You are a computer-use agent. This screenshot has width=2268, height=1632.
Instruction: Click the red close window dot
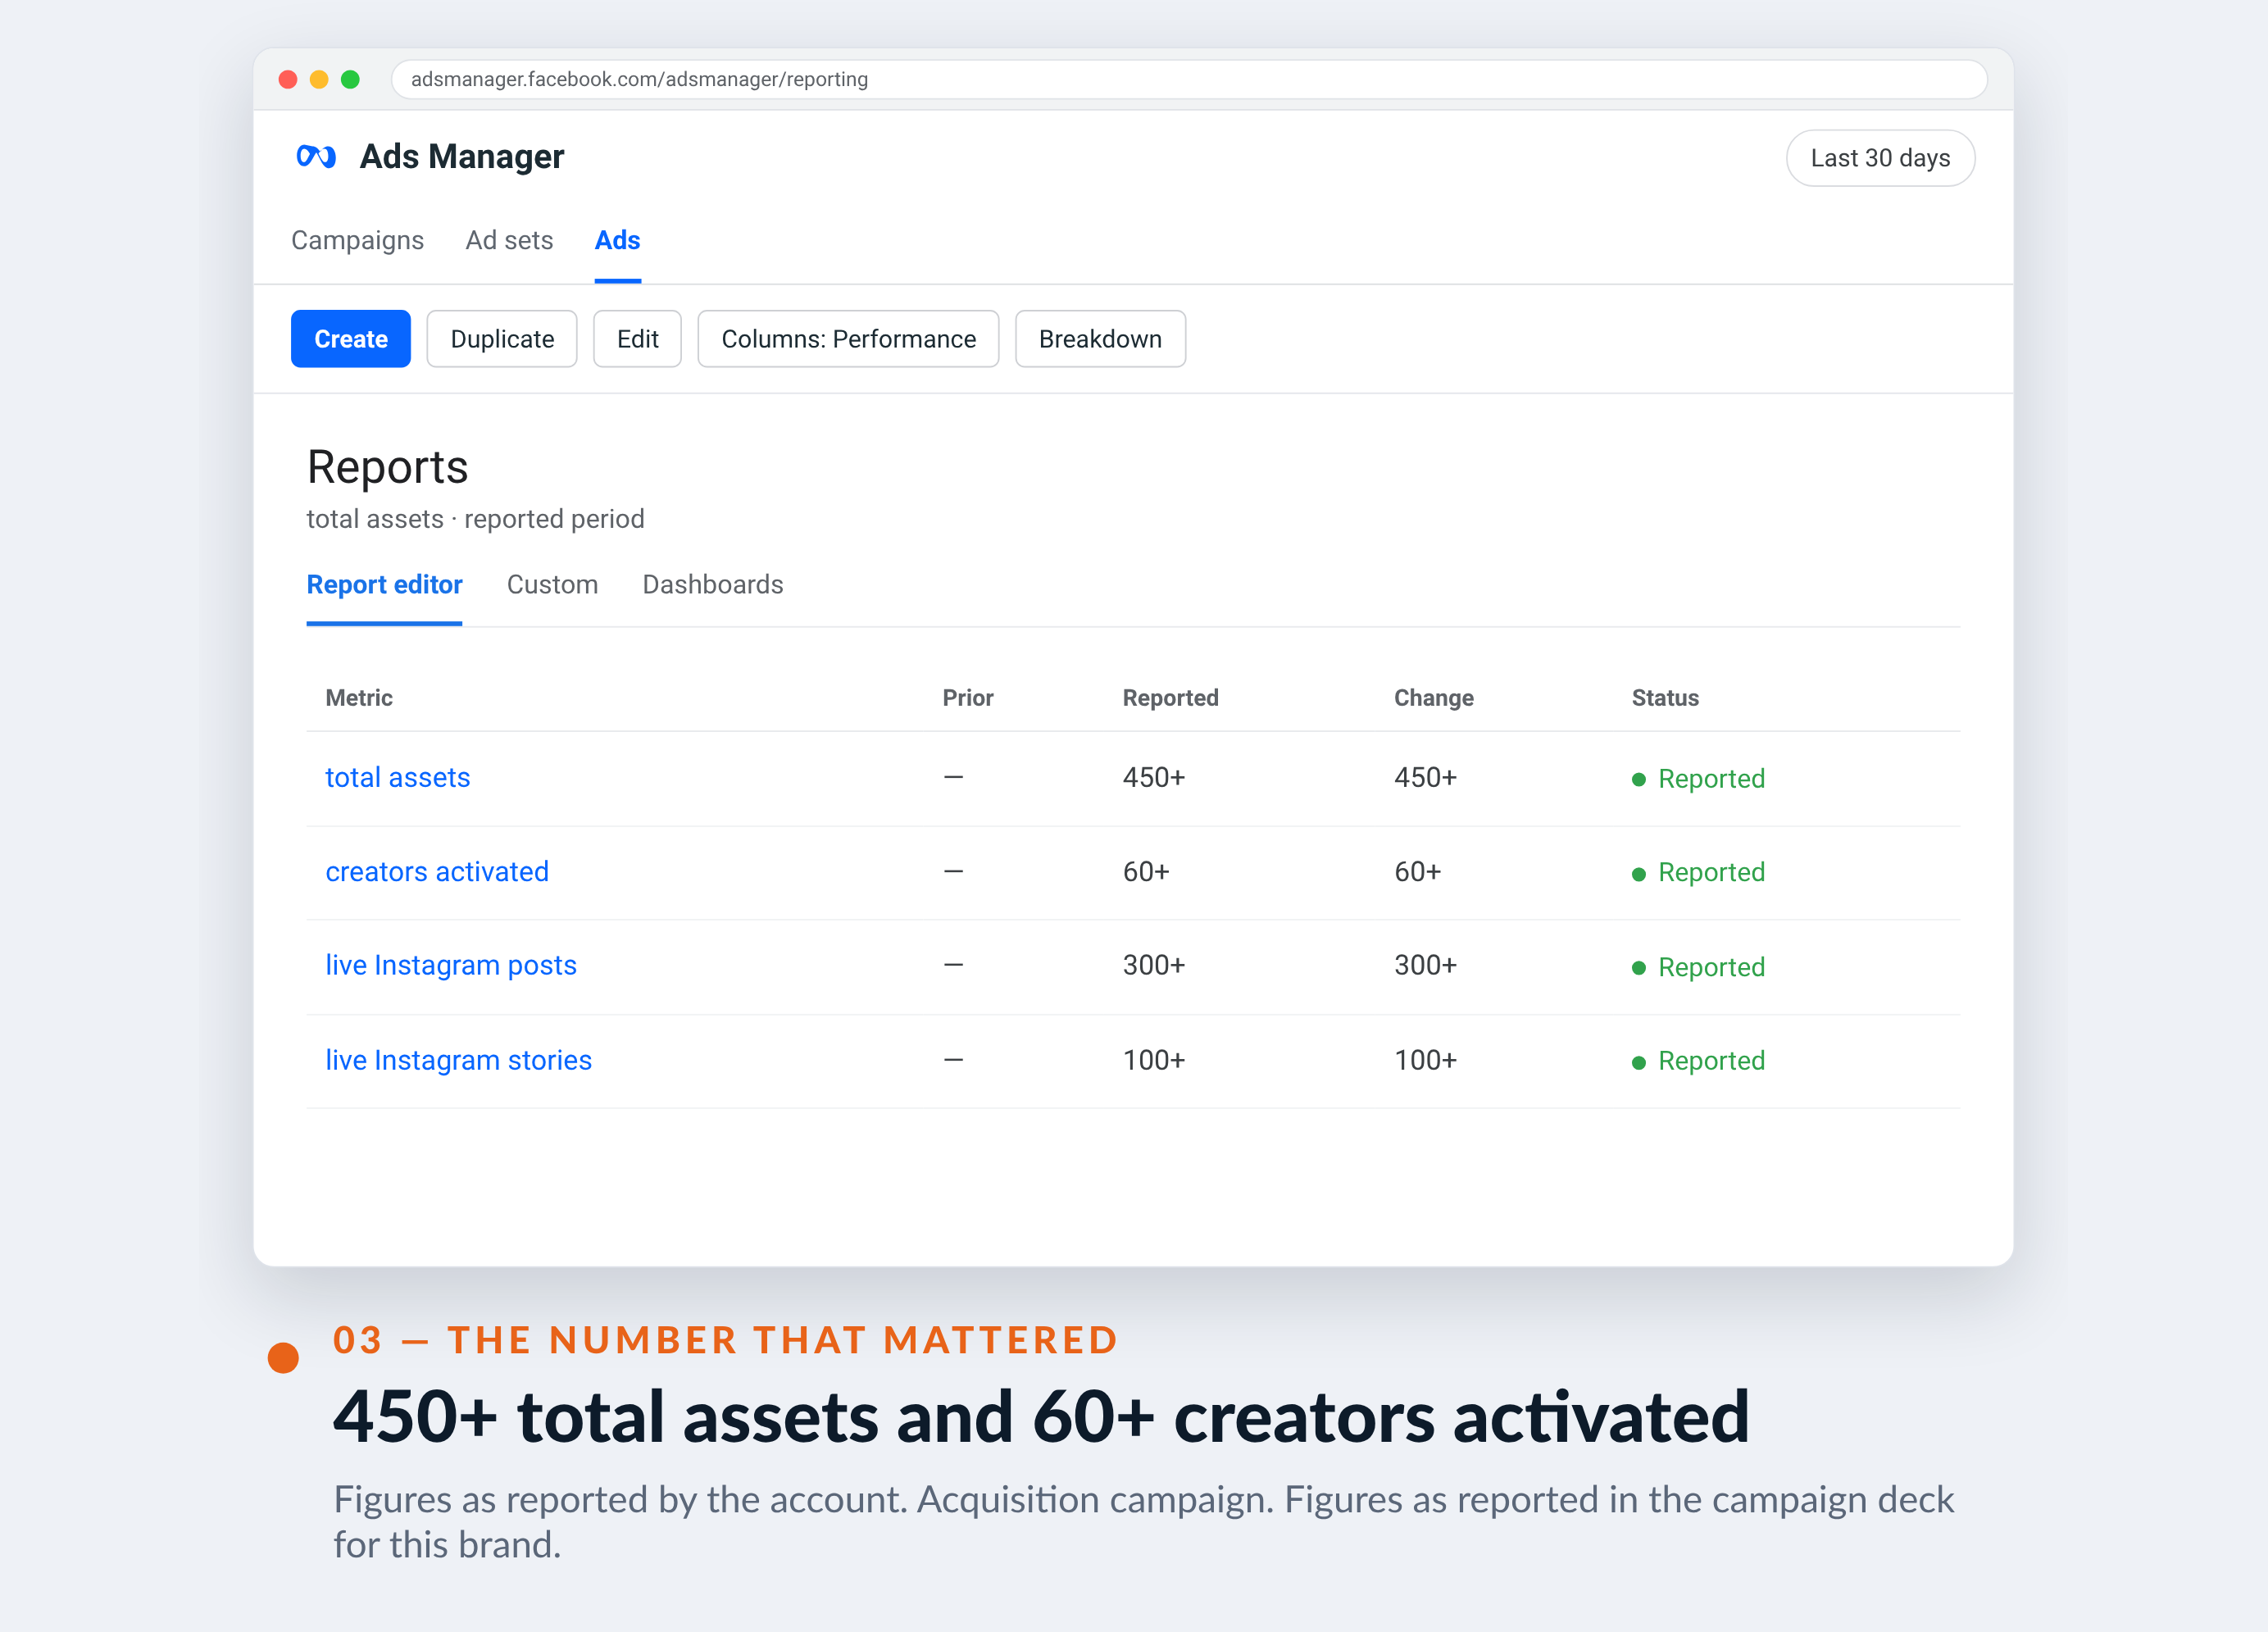click(x=288, y=79)
